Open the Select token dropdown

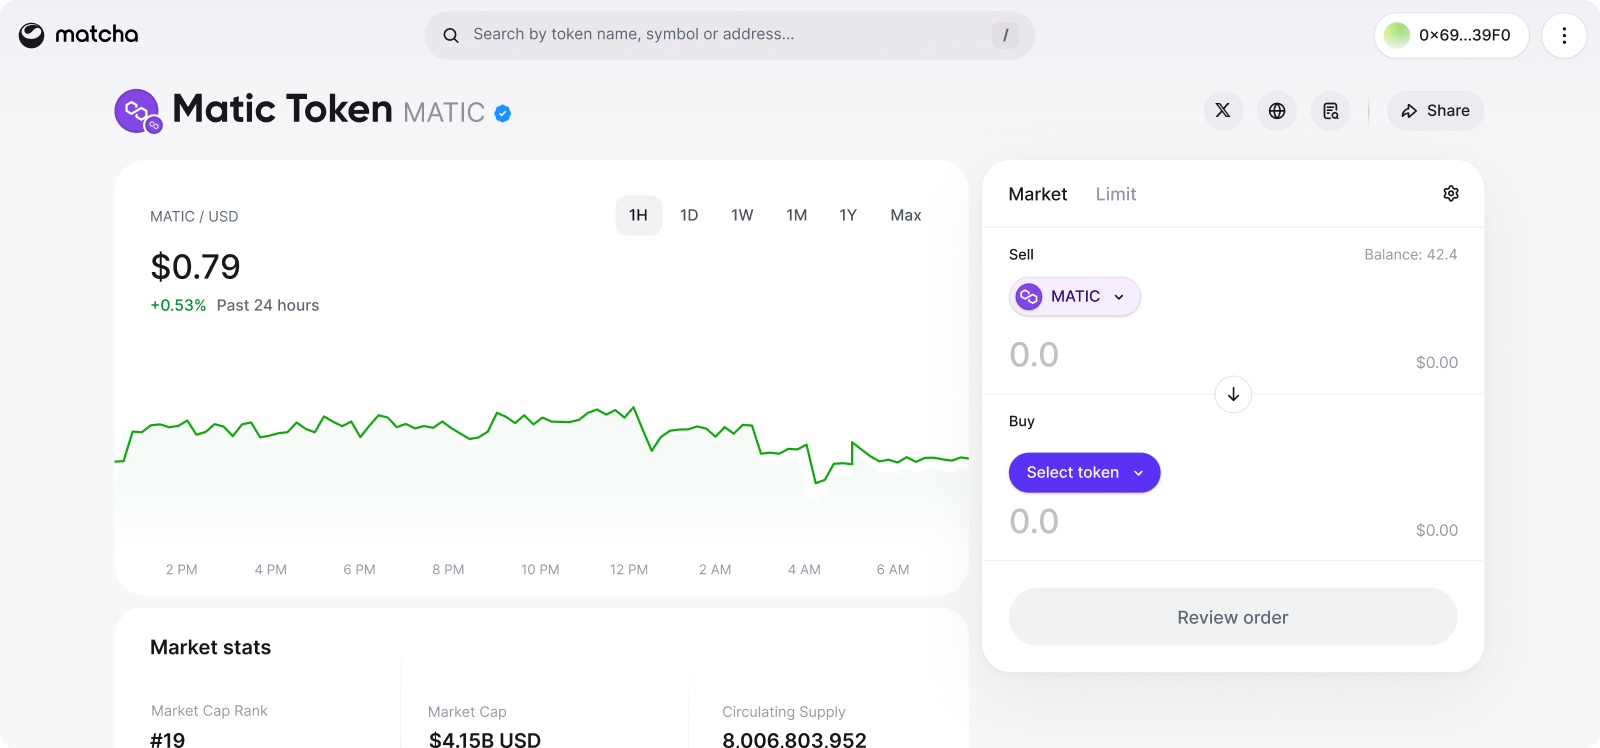click(1084, 473)
